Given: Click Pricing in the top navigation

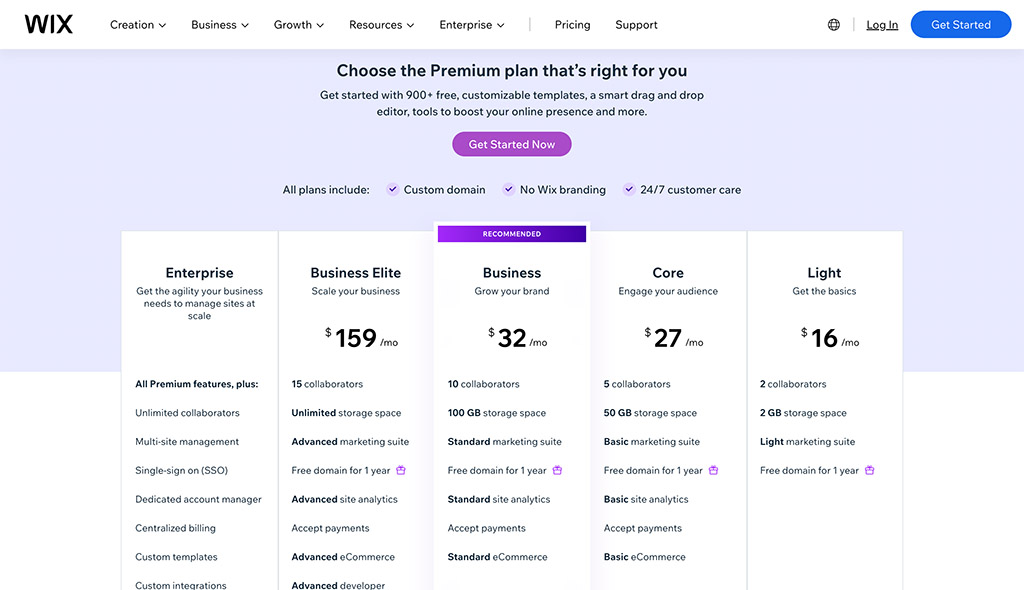Looking at the screenshot, I should [x=572, y=24].
